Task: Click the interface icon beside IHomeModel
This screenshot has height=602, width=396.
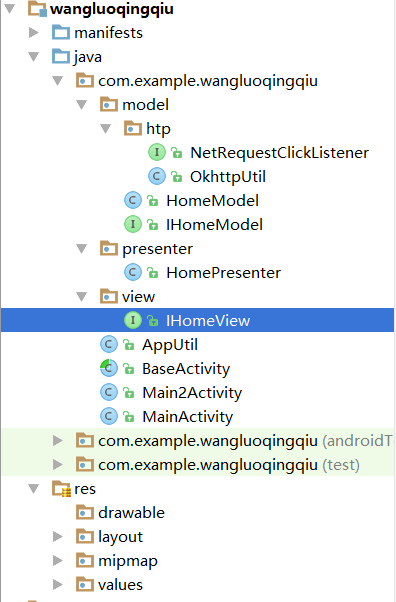Action: (133, 225)
